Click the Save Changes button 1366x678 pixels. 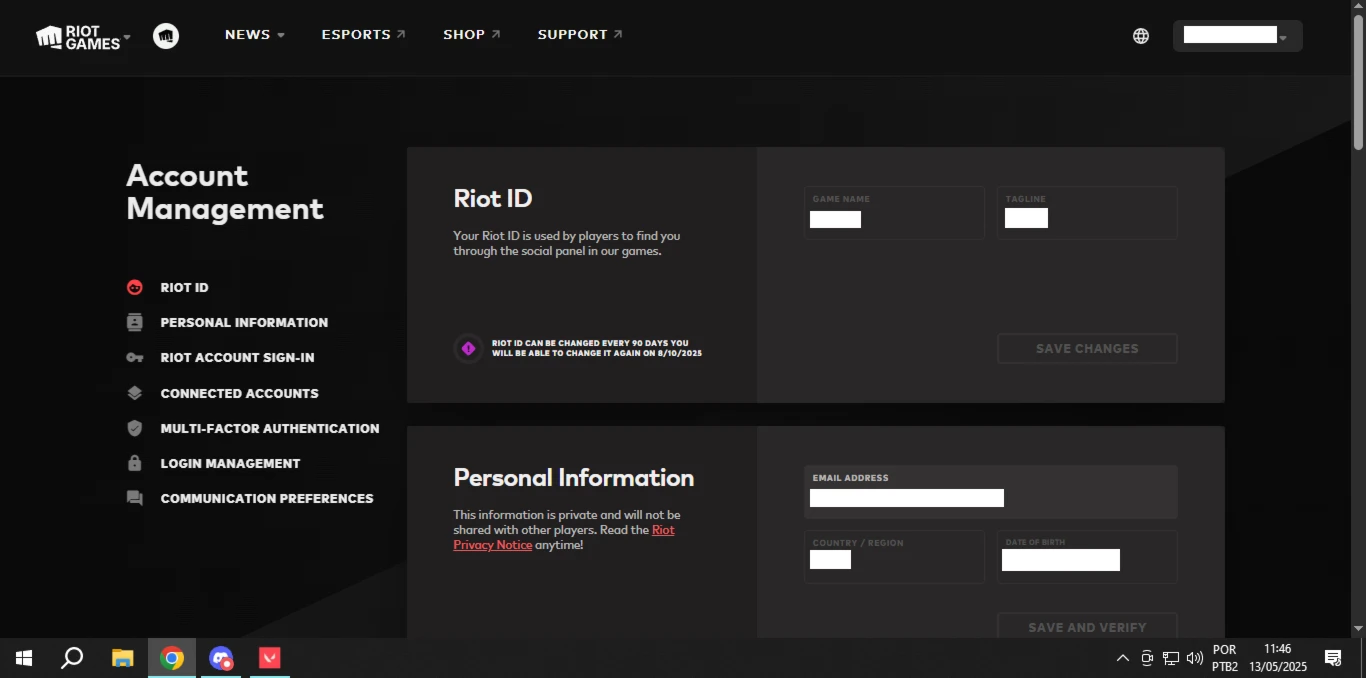1087,349
